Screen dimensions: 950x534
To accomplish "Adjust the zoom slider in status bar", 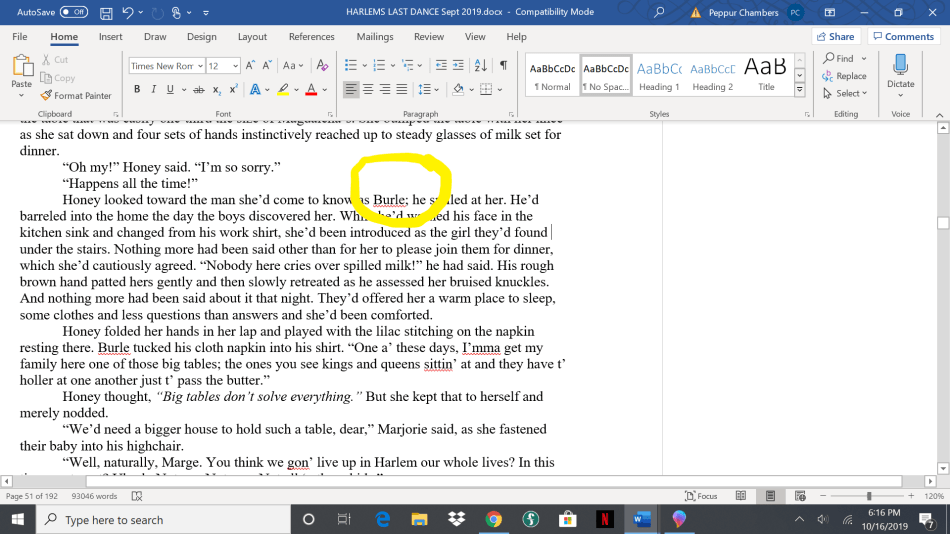I will 868,496.
